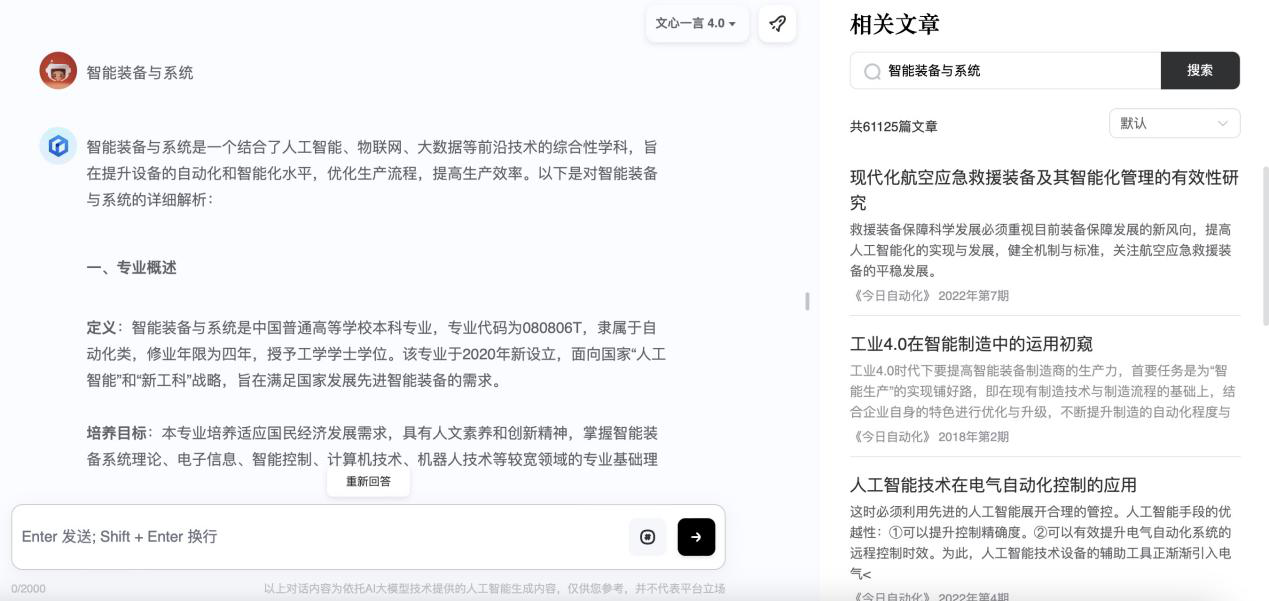This screenshot has width=1269, height=601.
Task: Click the black send arrow button
Action: coord(696,537)
